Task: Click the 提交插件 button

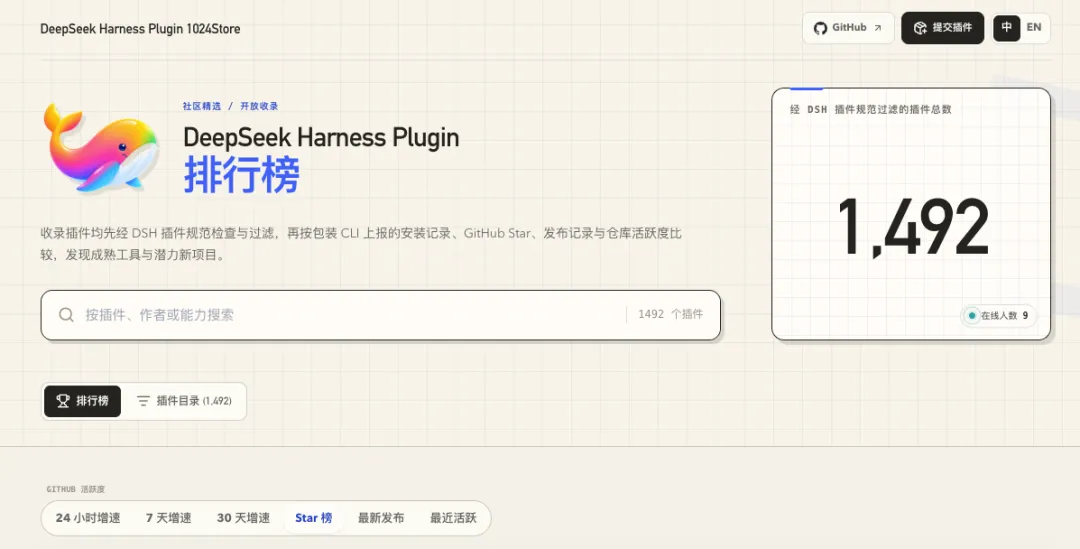Action: click(942, 28)
